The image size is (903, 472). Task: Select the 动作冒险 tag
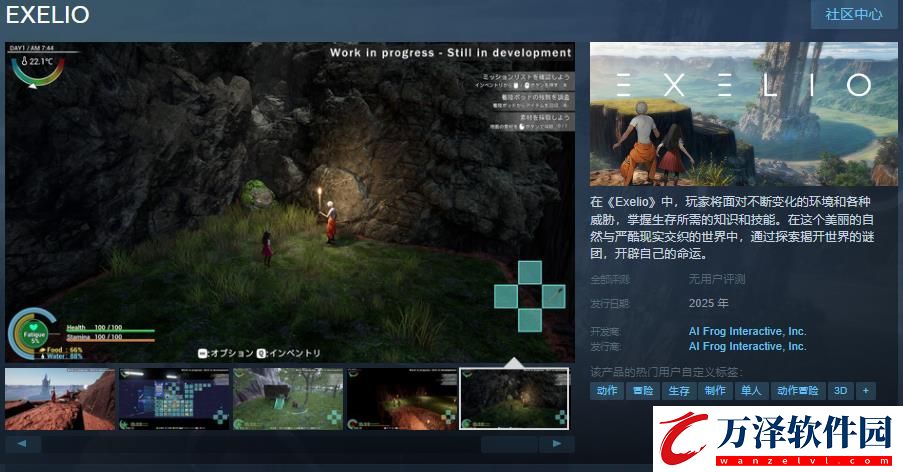pyautogui.click(x=798, y=390)
